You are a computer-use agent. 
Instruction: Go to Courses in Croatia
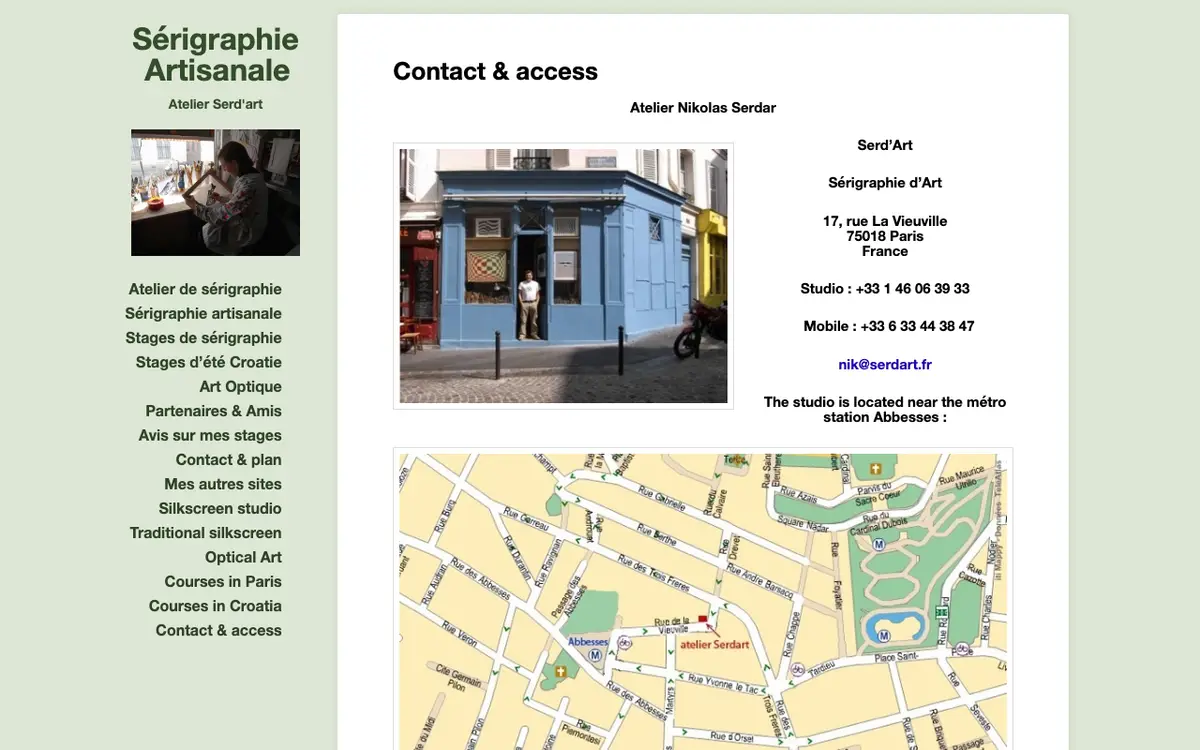tap(215, 606)
